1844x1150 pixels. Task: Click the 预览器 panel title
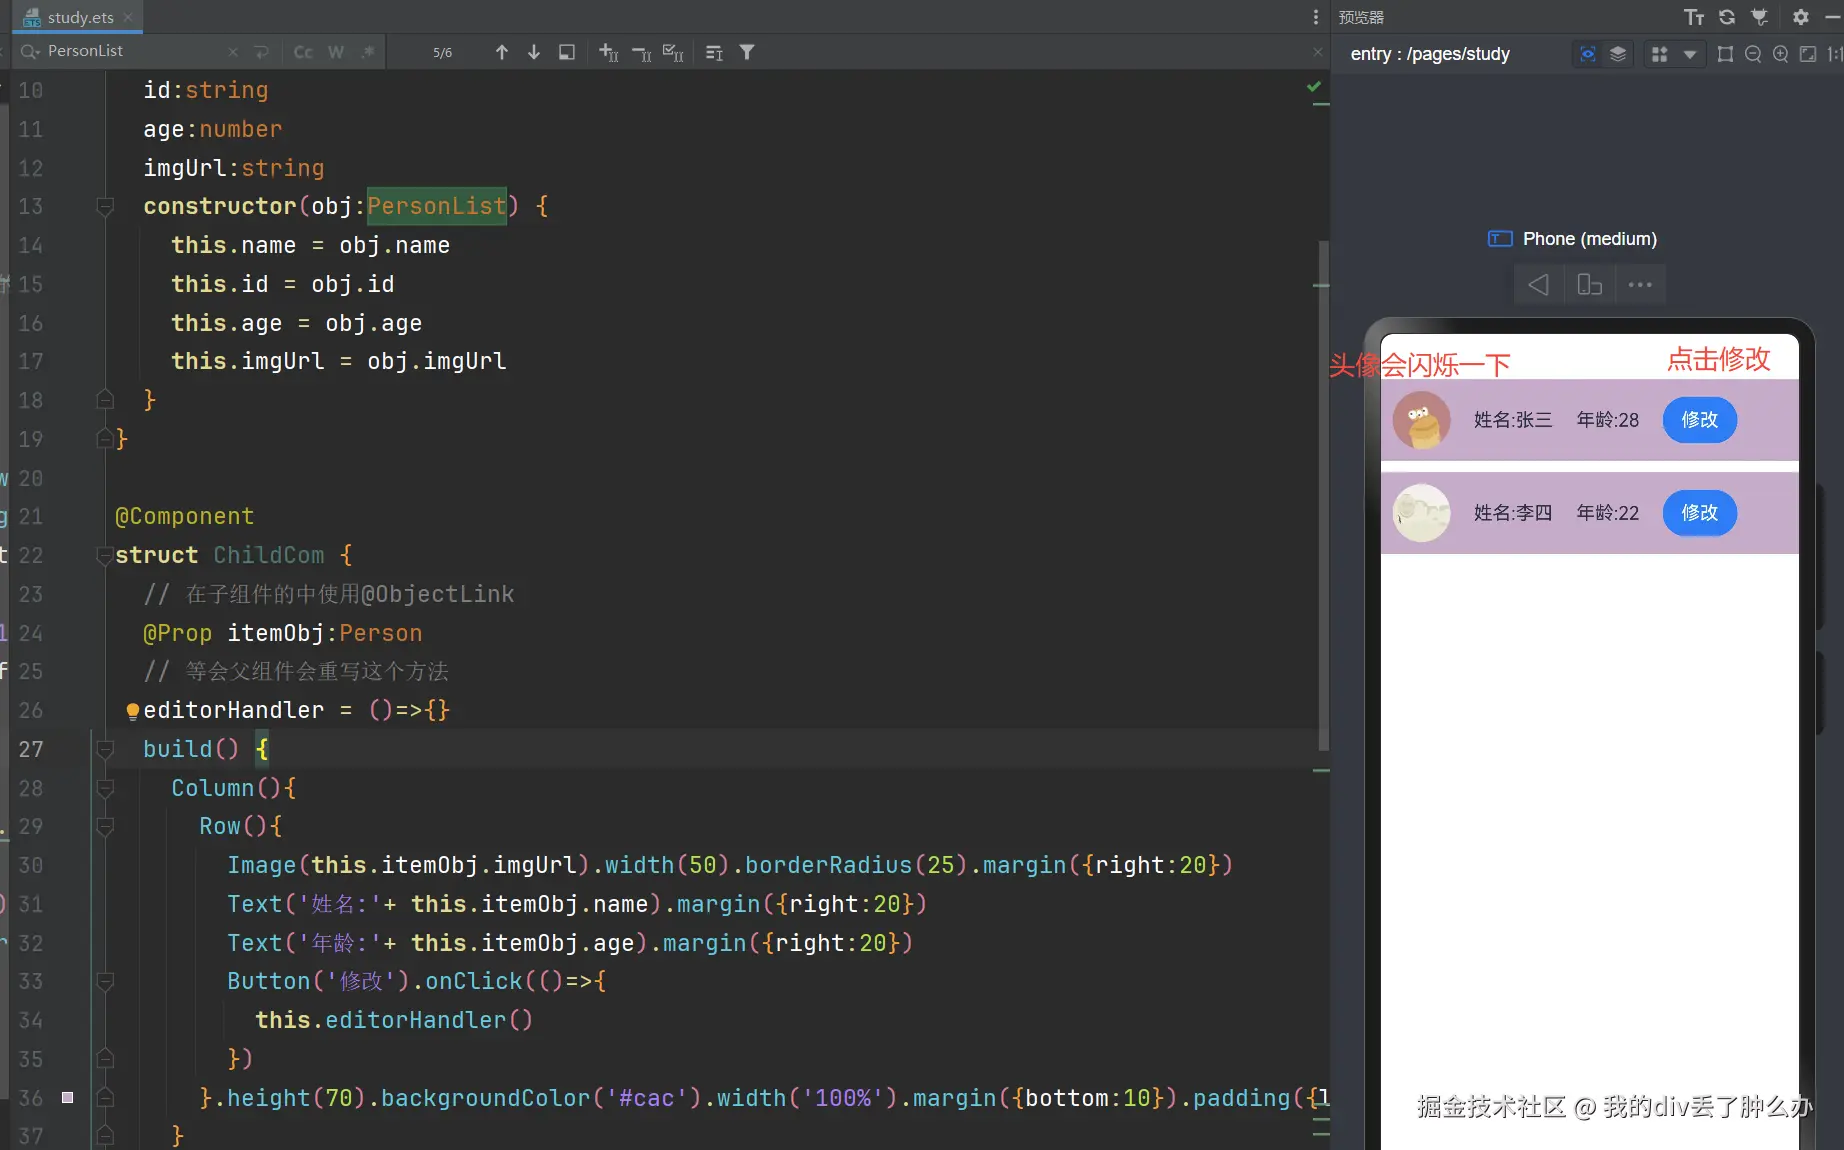pos(1361,17)
